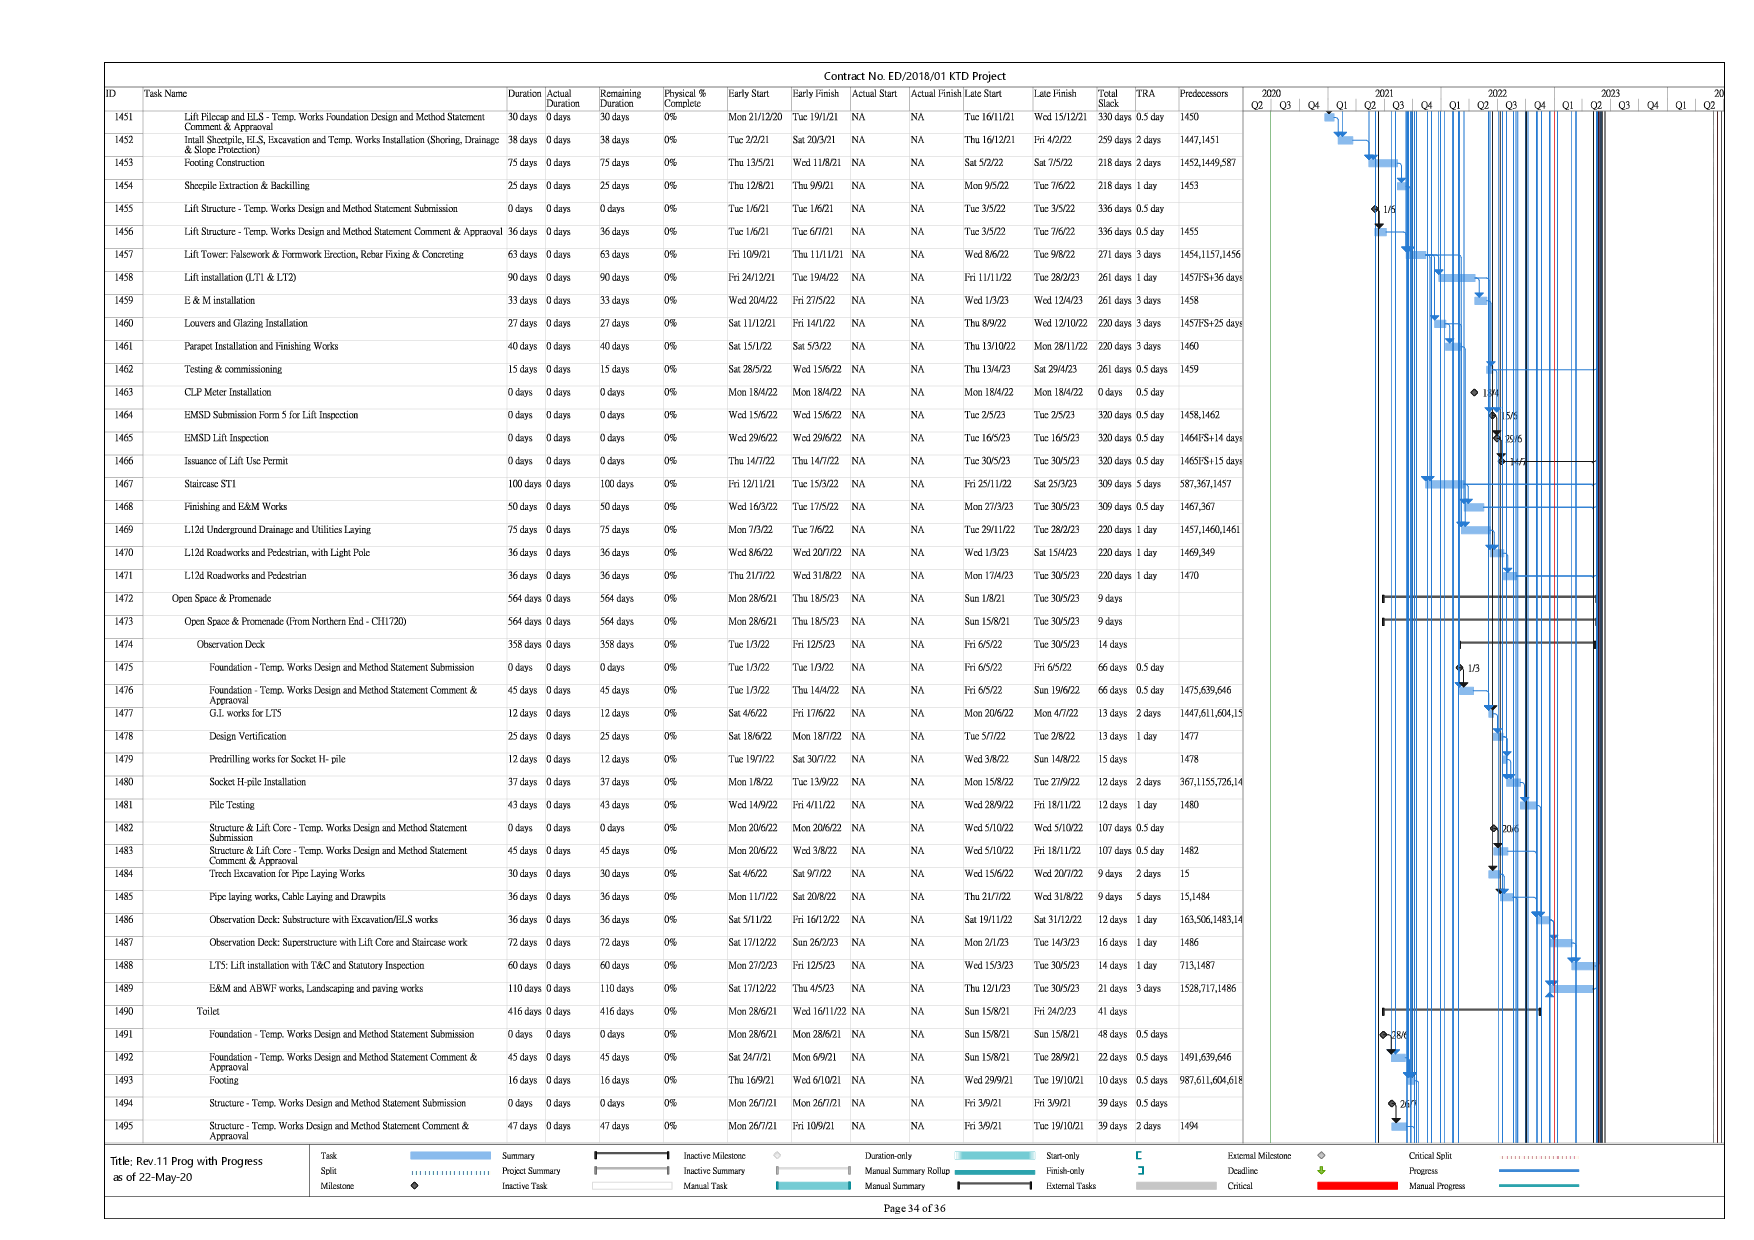Click the Early Start column header
1754x1240 pixels.
(x=749, y=94)
